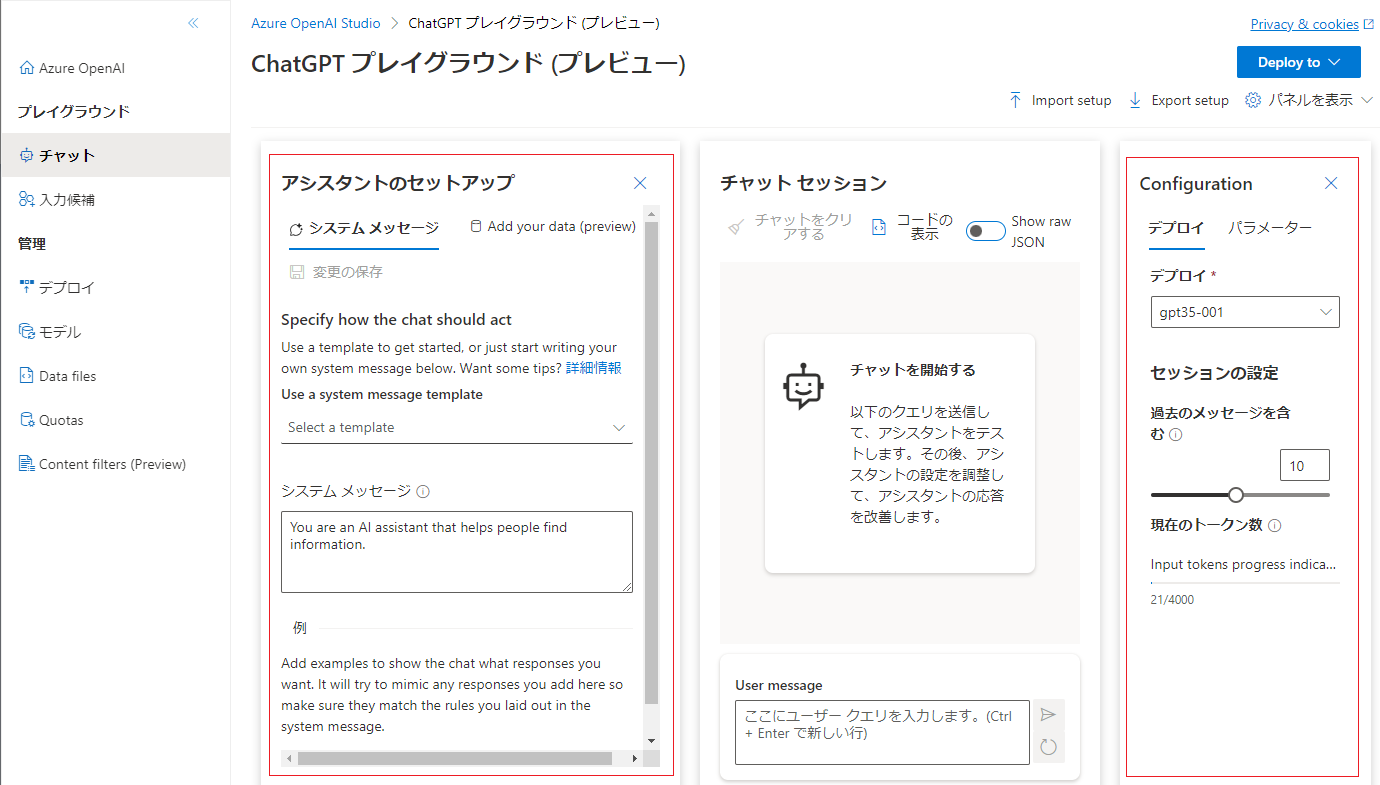Collapse the left navigation with the double-chevron icon
This screenshot has height=785, width=1380.
click(193, 23)
